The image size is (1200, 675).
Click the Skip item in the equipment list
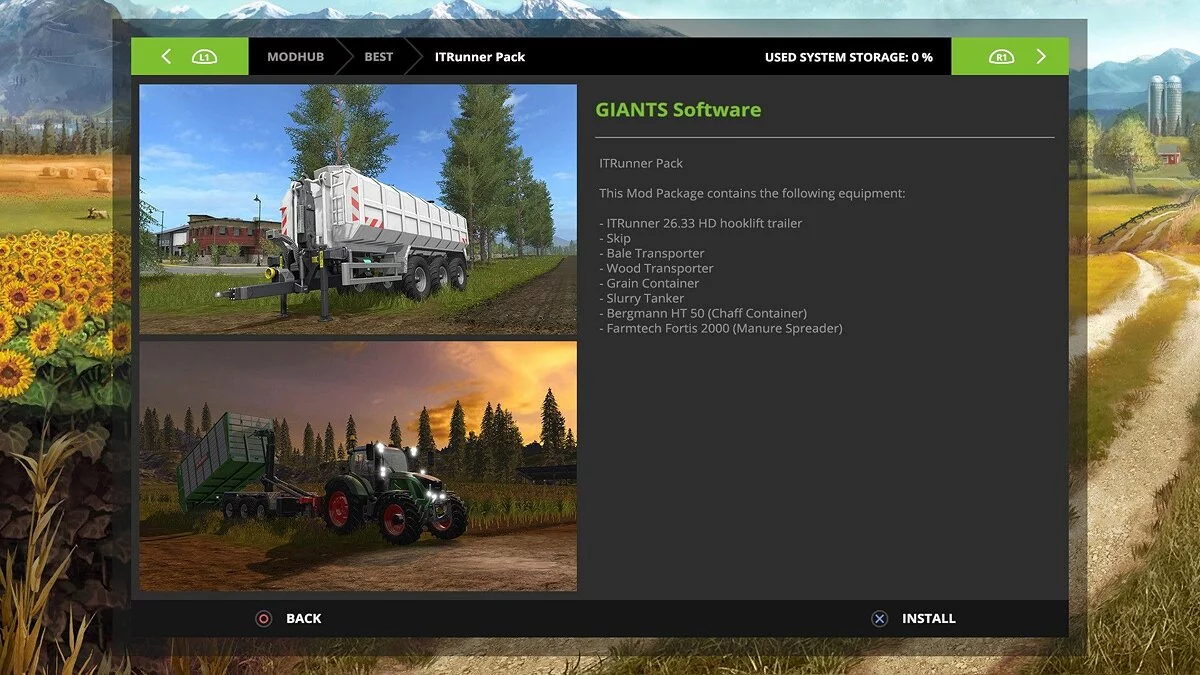617,238
